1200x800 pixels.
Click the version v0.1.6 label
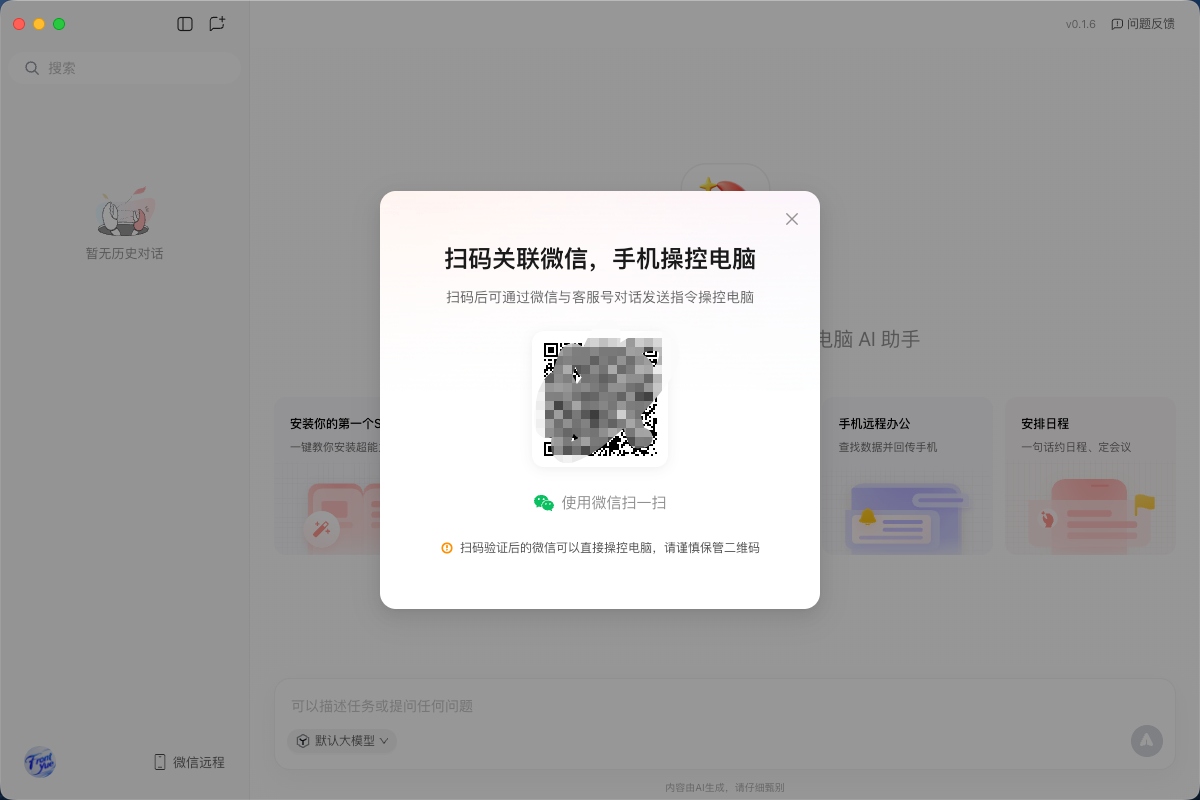1081,24
